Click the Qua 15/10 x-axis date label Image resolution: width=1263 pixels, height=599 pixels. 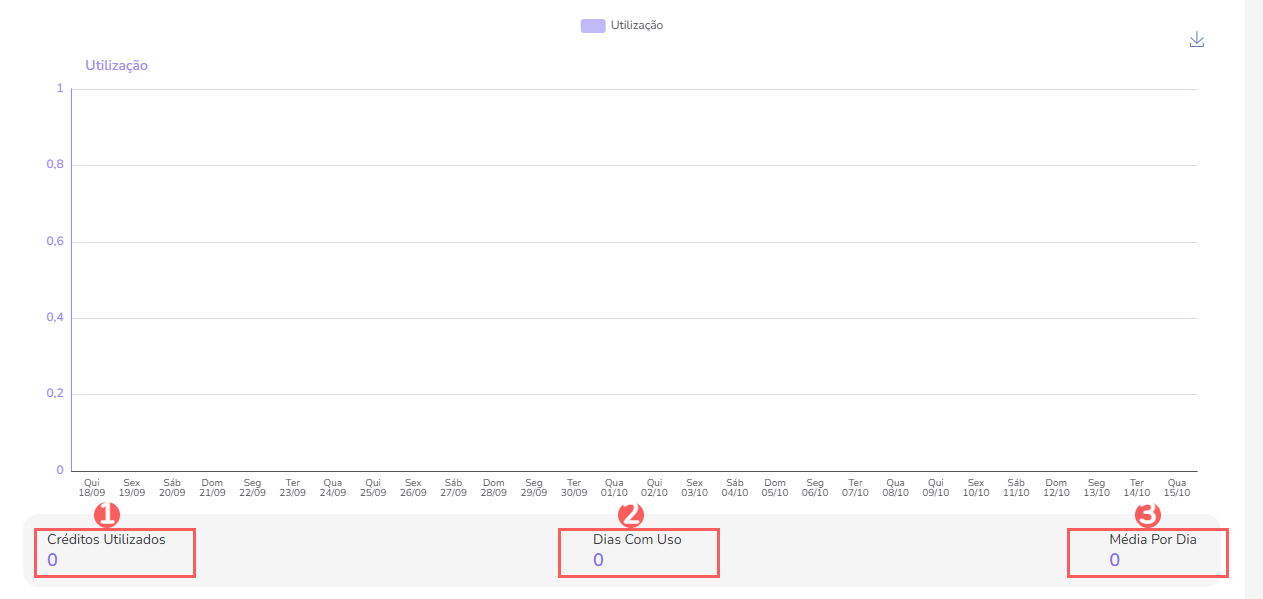pyautogui.click(x=1177, y=487)
